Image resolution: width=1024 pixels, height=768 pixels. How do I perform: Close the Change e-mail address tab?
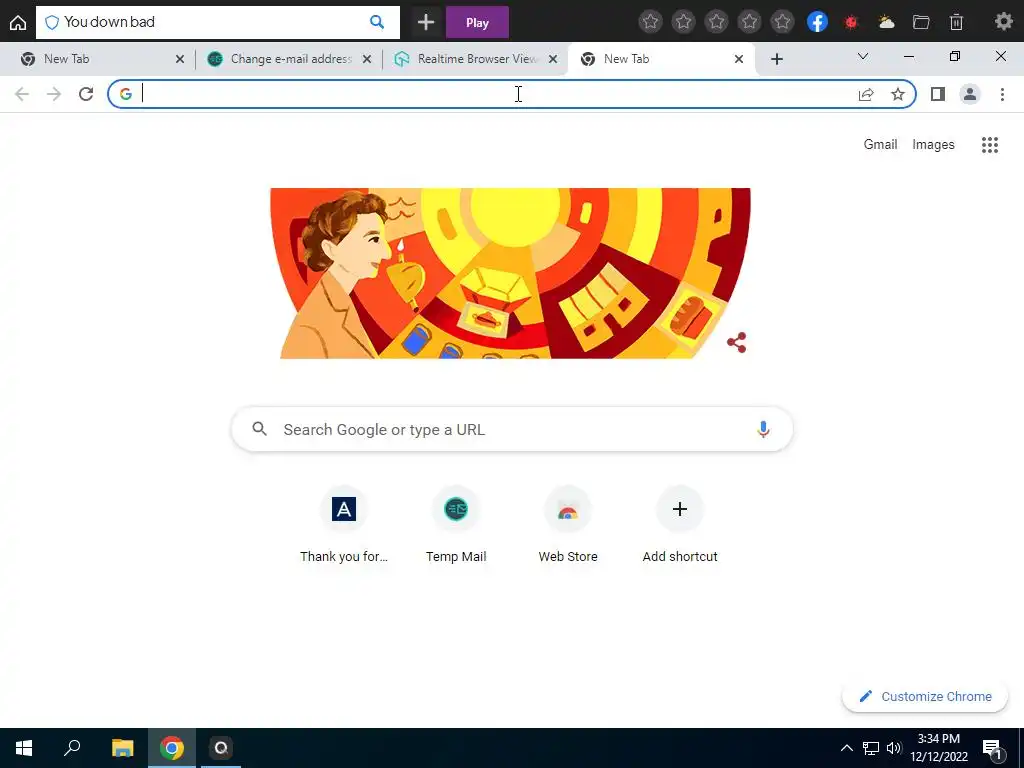pos(366,59)
